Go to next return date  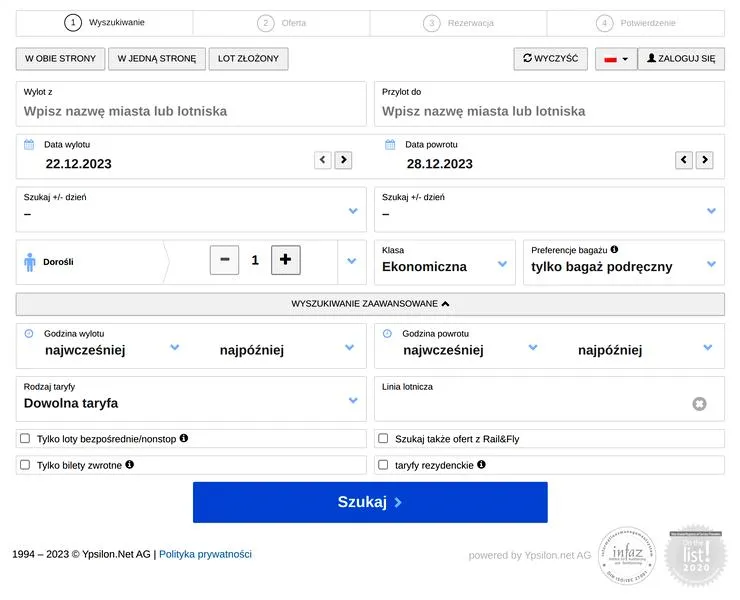tap(705, 160)
